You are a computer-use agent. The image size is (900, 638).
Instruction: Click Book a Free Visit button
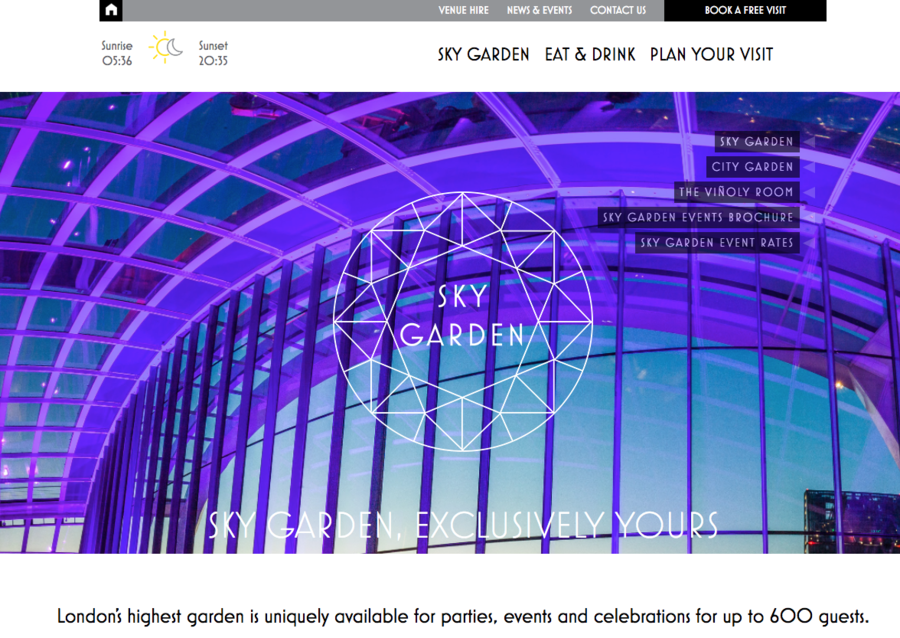click(745, 10)
